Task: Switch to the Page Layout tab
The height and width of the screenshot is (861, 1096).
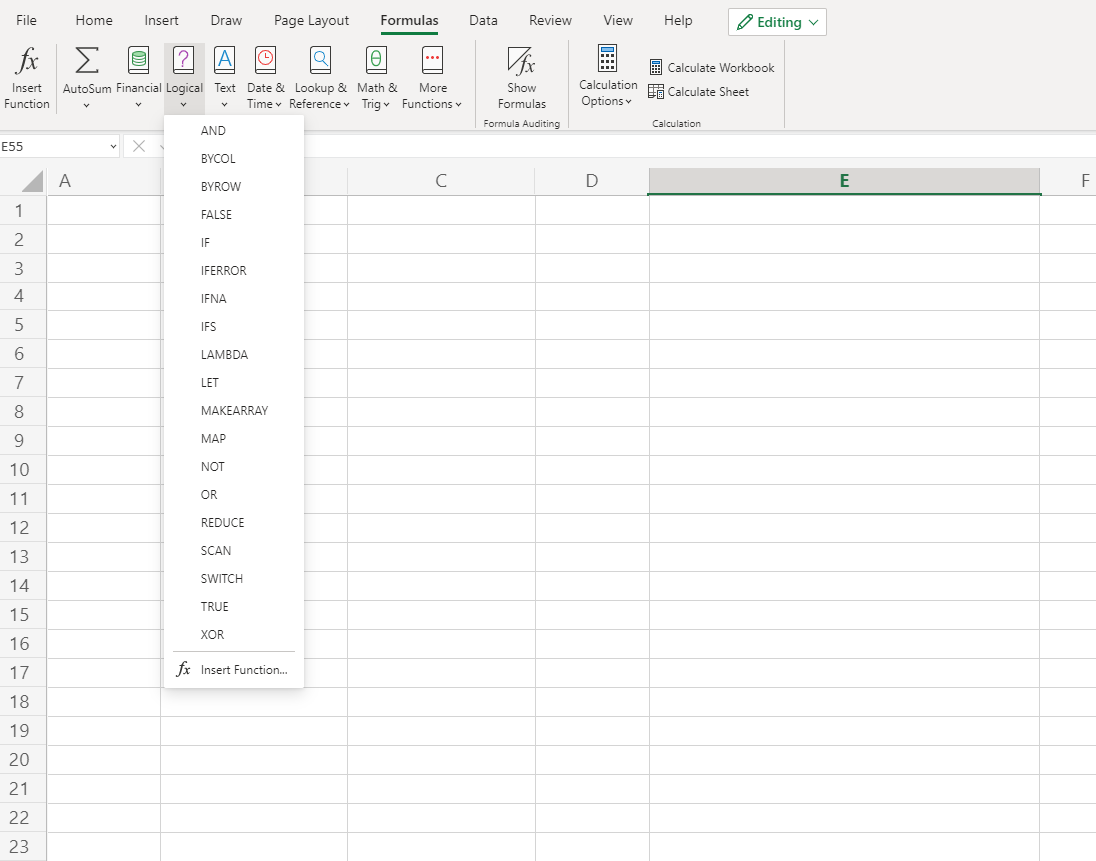Action: tap(311, 21)
